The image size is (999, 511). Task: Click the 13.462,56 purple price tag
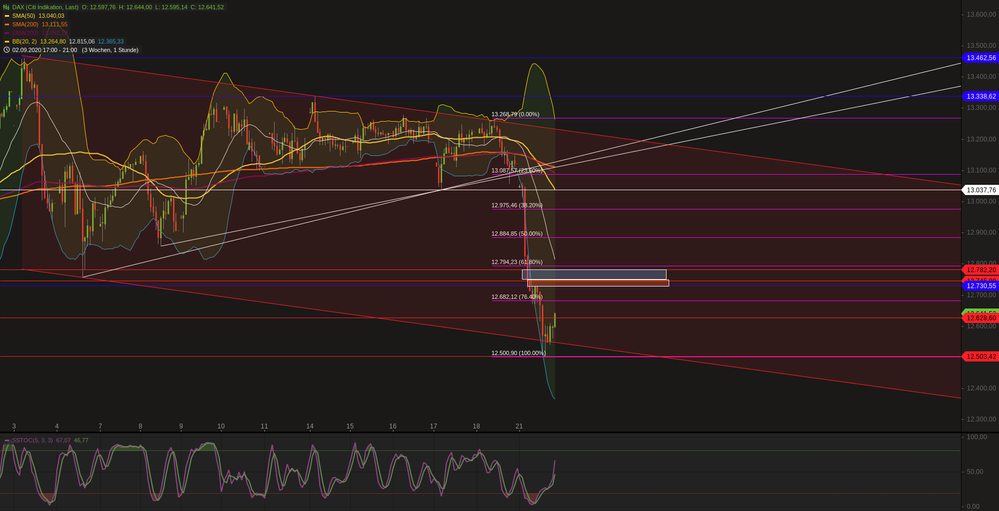(x=980, y=59)
